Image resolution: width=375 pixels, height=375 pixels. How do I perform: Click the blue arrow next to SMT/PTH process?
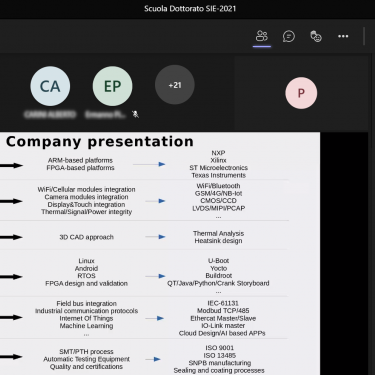point(153,359)
